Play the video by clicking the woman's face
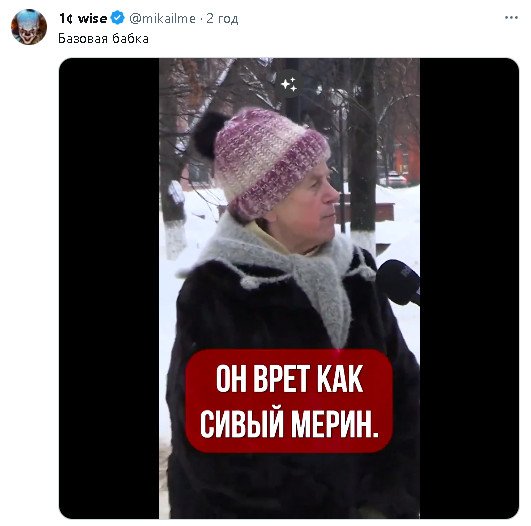Screen dimensions: 531x526 coord(305,208)
